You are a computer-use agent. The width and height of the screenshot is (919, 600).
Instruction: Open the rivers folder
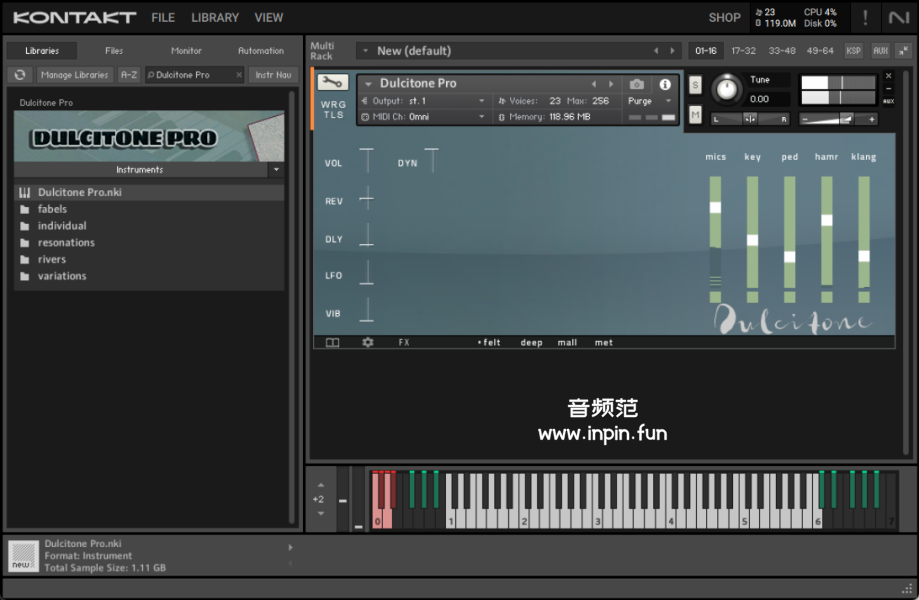point(52,259)
